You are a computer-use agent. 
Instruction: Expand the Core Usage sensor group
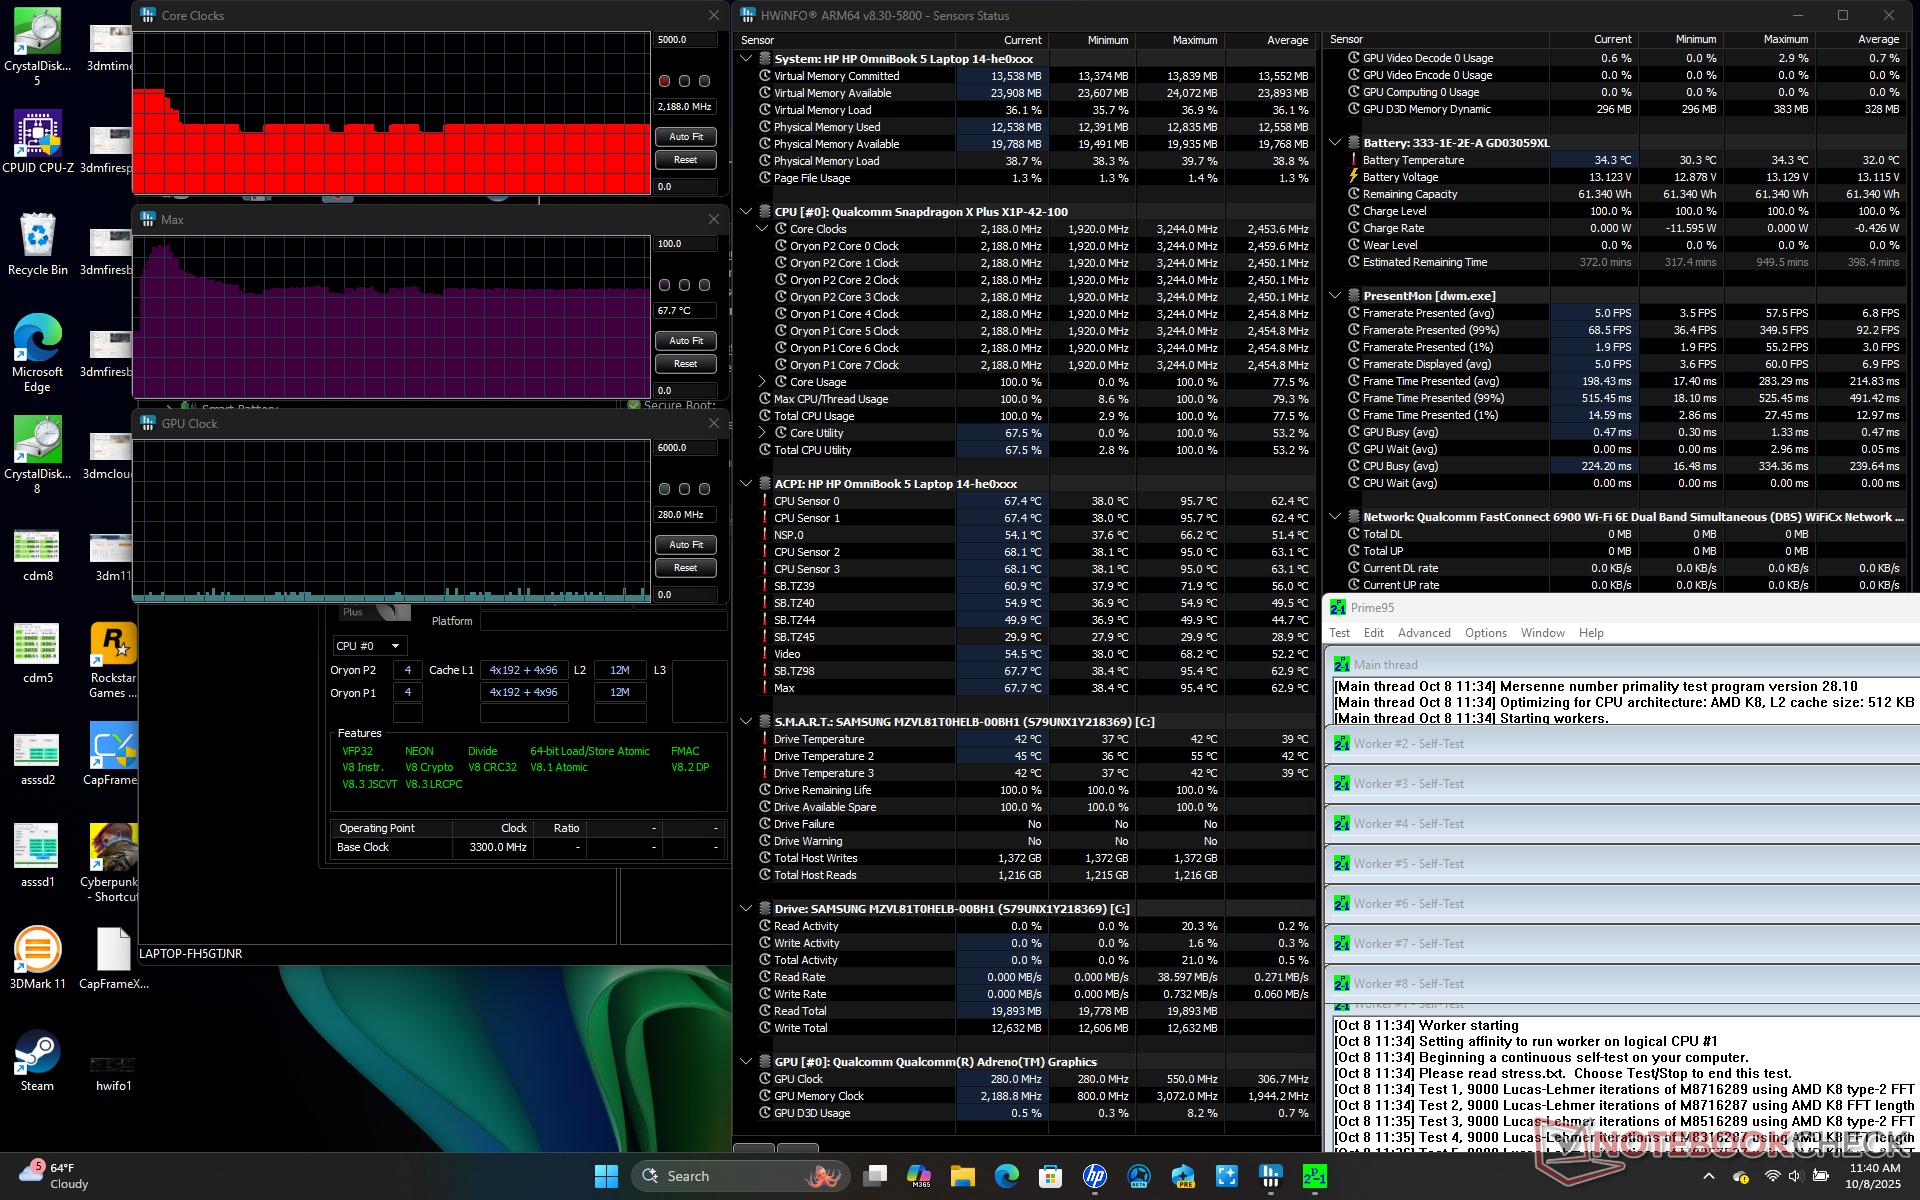pos(762,382)
